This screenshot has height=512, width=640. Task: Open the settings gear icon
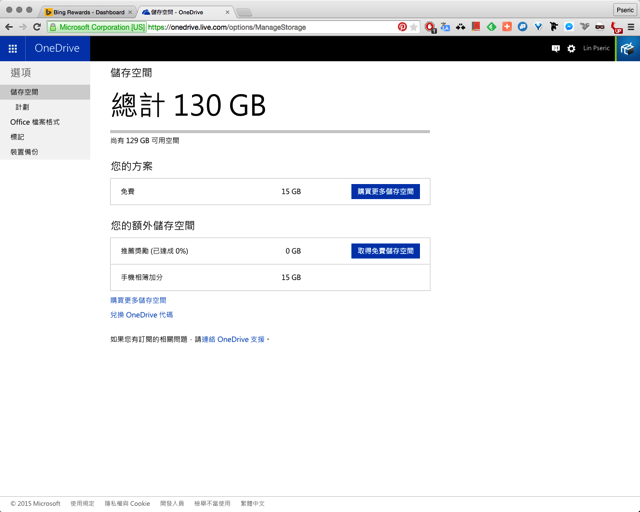click(571, 49)
